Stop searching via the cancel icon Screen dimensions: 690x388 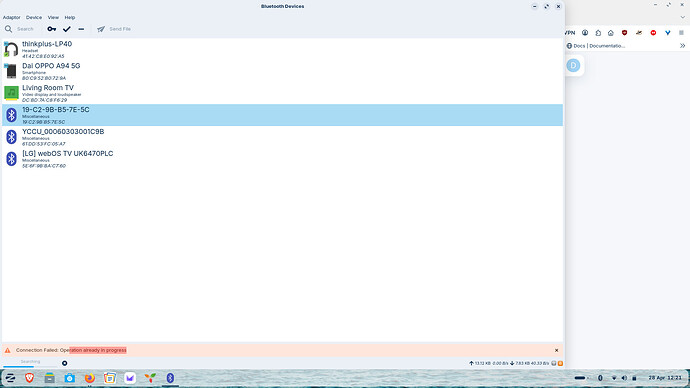point(65,363)
